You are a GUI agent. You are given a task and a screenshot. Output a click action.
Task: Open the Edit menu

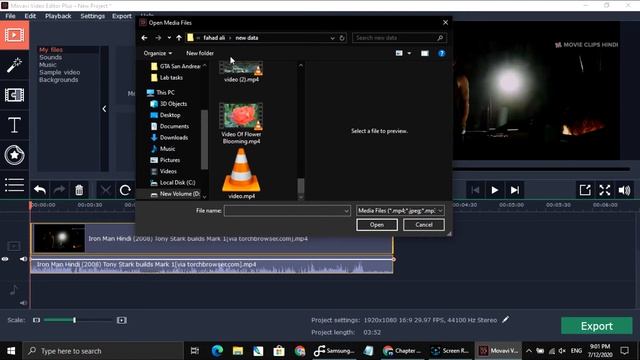[x=30, y=16]
